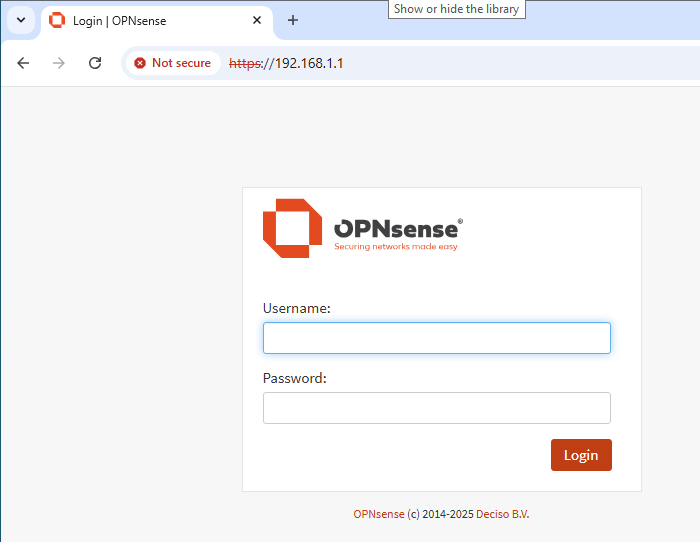
Task: Click the OPNsense logo image
Action: click(x=363, y=228)
